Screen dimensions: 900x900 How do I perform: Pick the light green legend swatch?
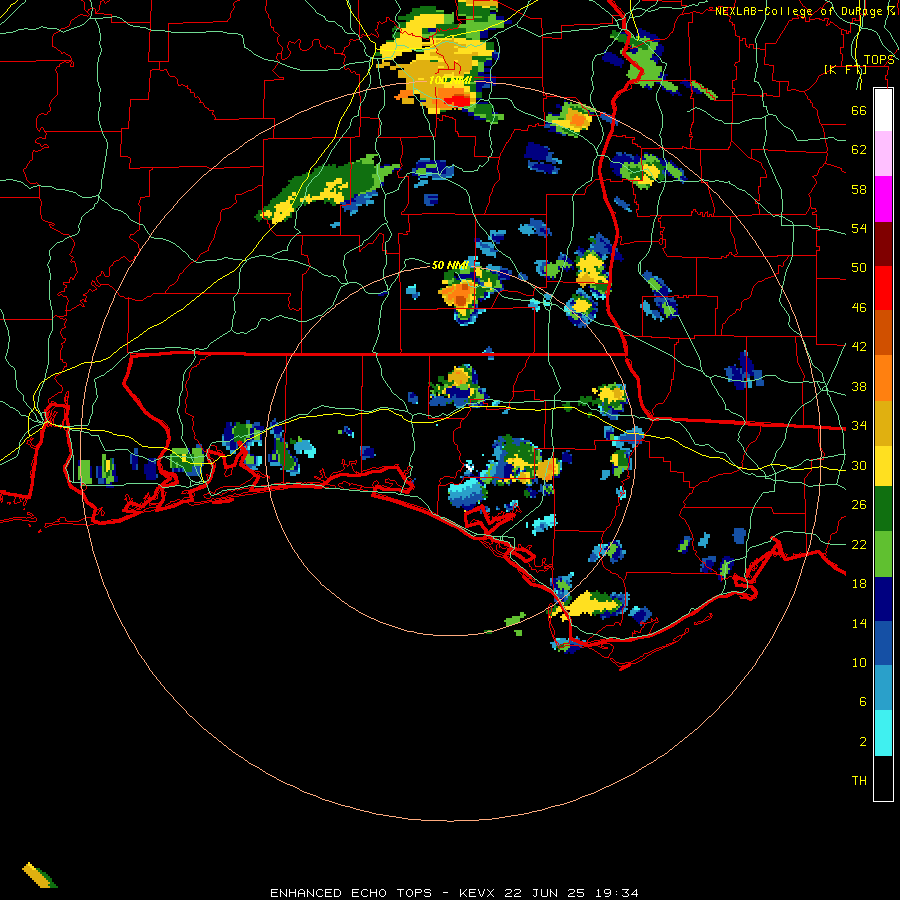click(883, 554)
